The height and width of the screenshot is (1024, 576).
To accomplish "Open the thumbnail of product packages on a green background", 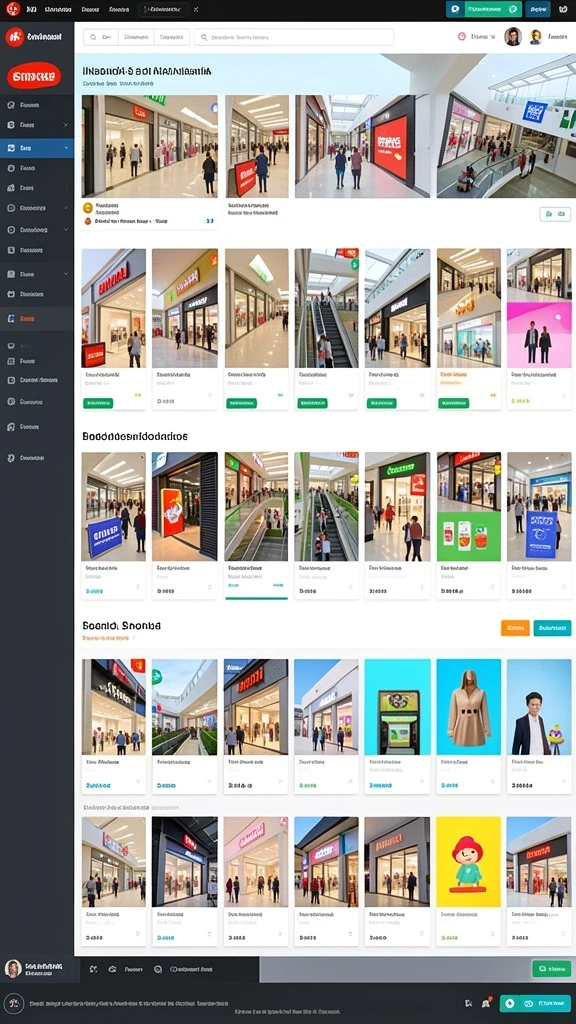I will coord(468,536).
